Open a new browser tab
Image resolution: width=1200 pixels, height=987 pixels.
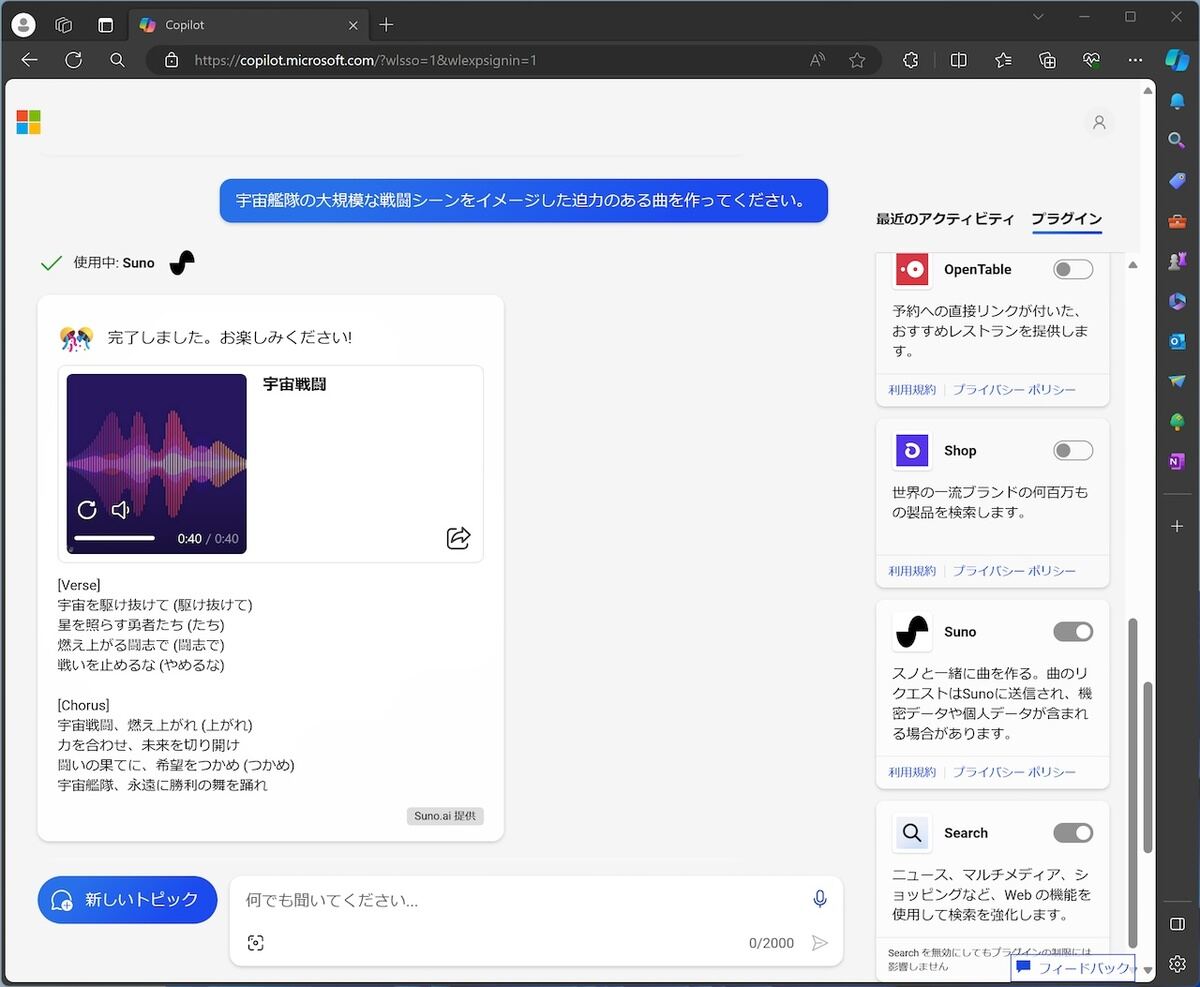click(386, 25)
